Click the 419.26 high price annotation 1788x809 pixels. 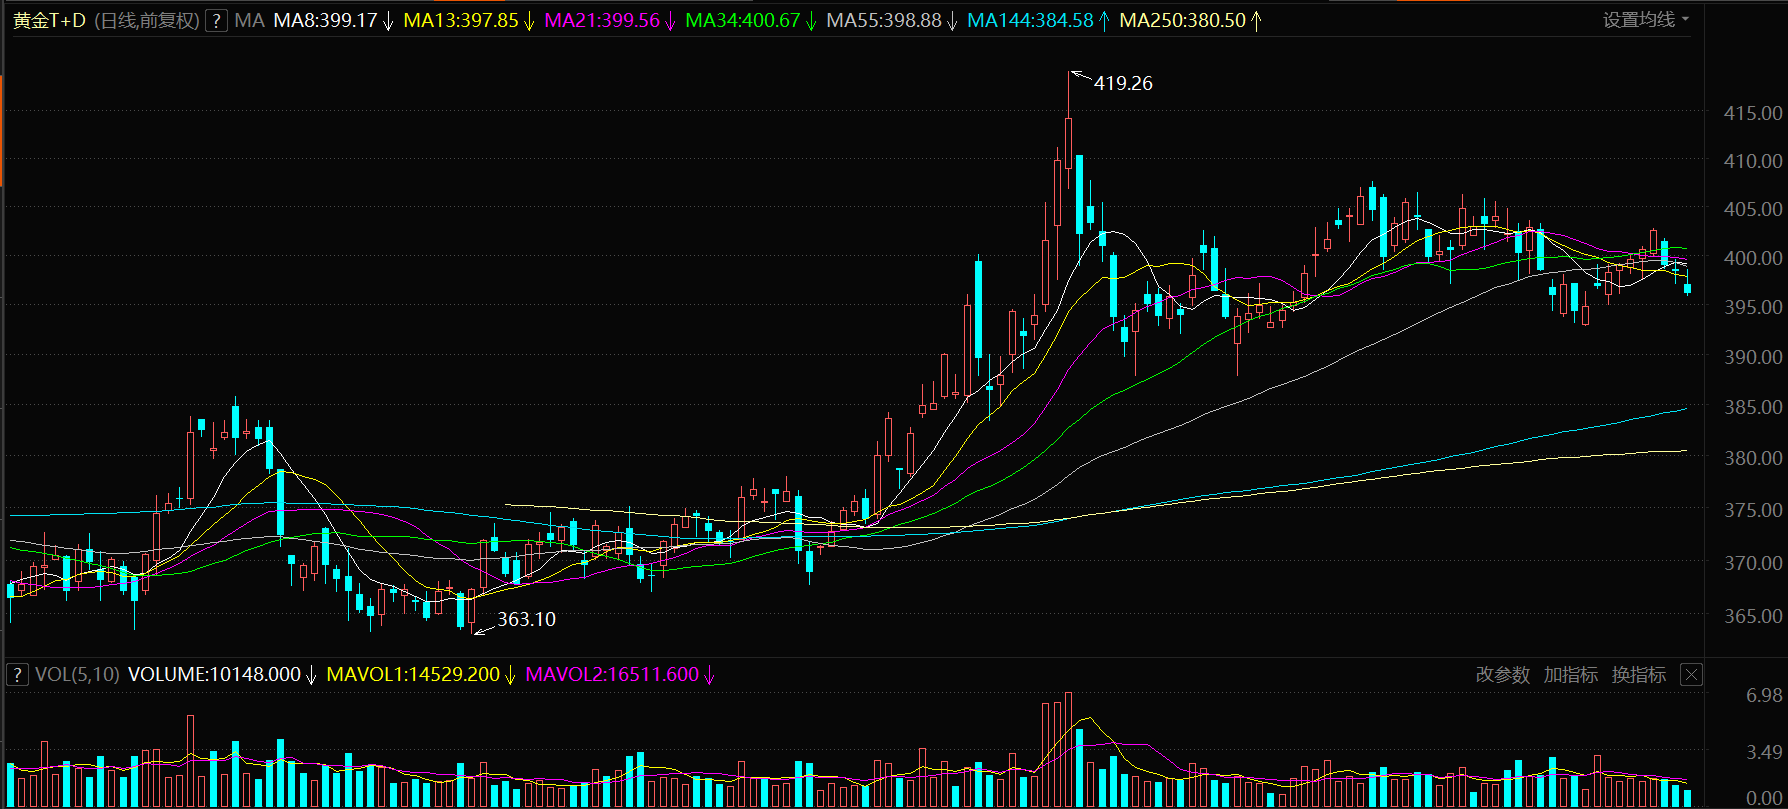point(1123,83)
